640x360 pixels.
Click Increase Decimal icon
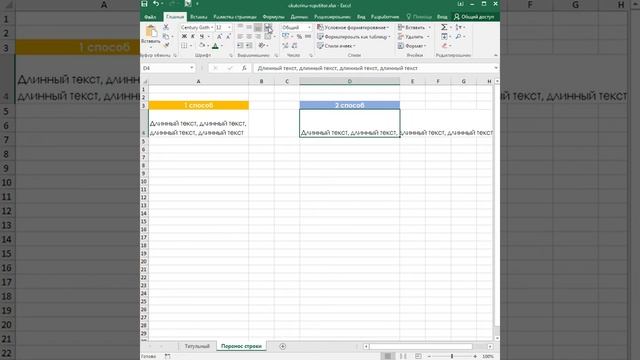(x=285, y=46)
